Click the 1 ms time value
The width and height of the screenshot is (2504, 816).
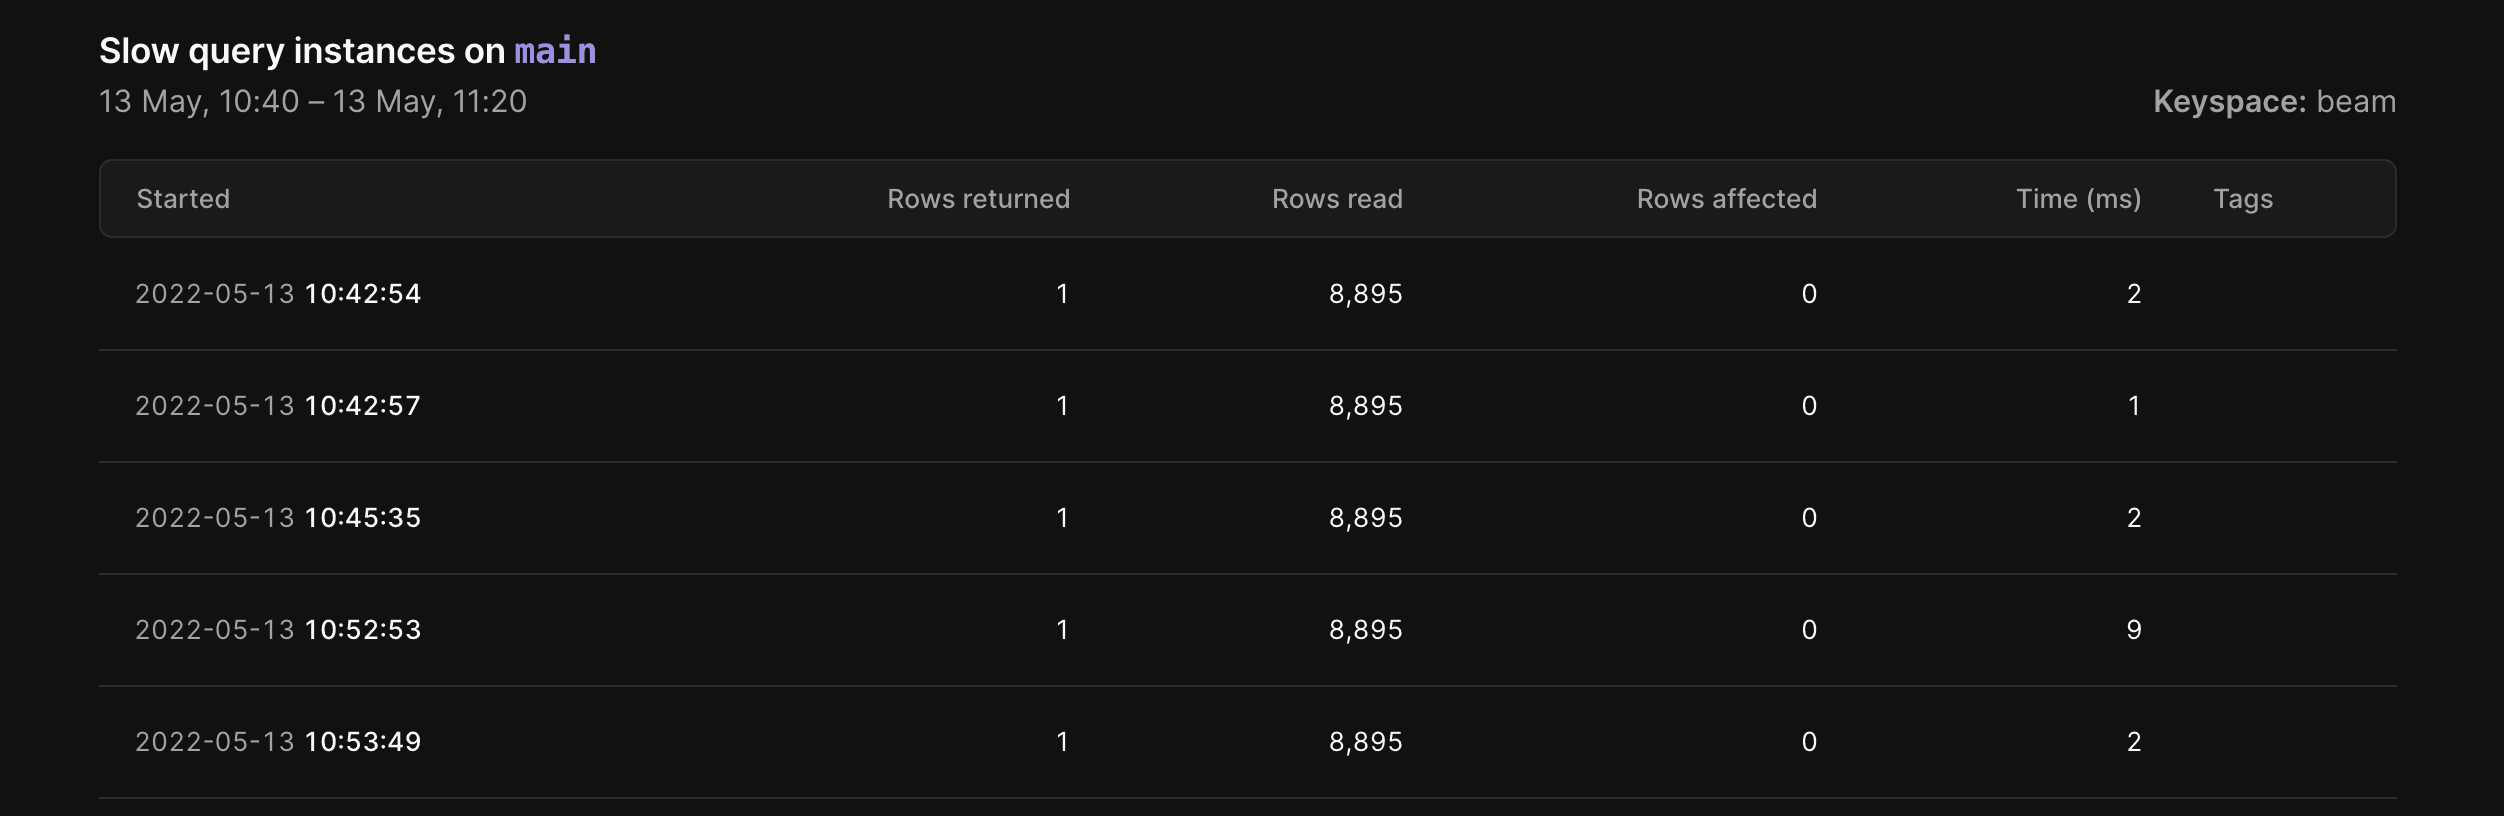(2134, 406)
